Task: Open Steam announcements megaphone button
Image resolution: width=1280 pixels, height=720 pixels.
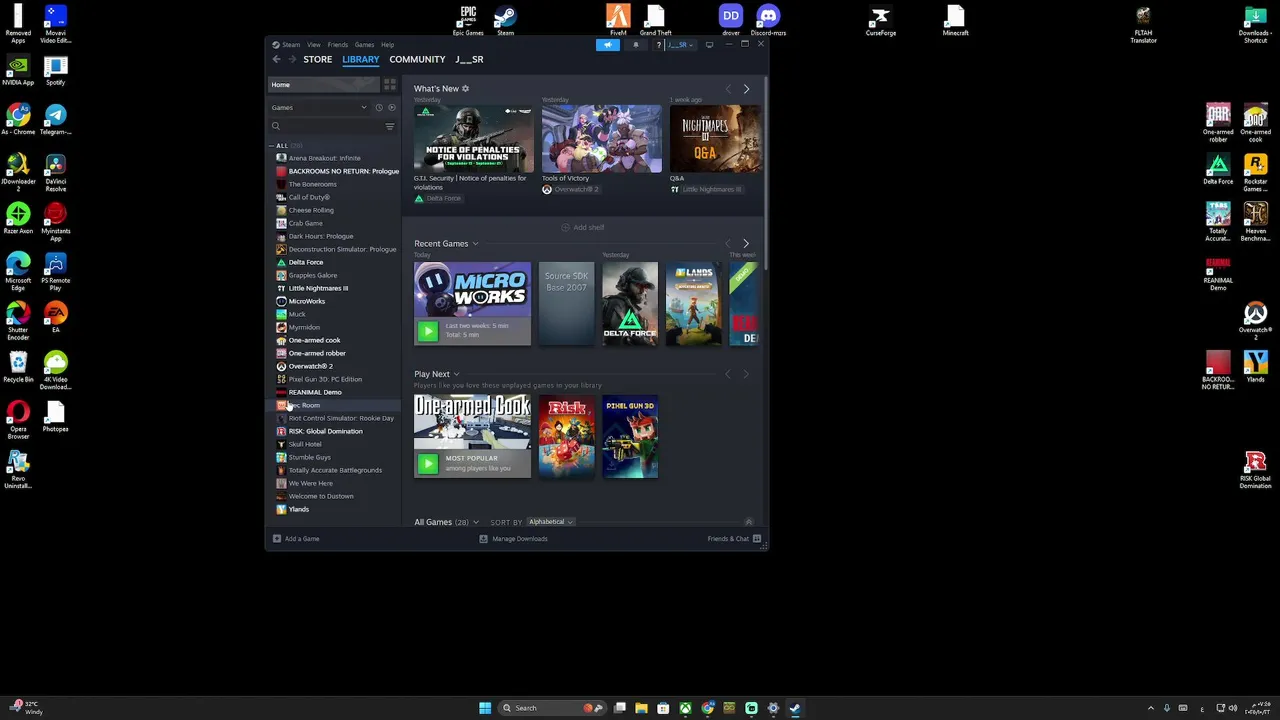Action: pos(608,45)
